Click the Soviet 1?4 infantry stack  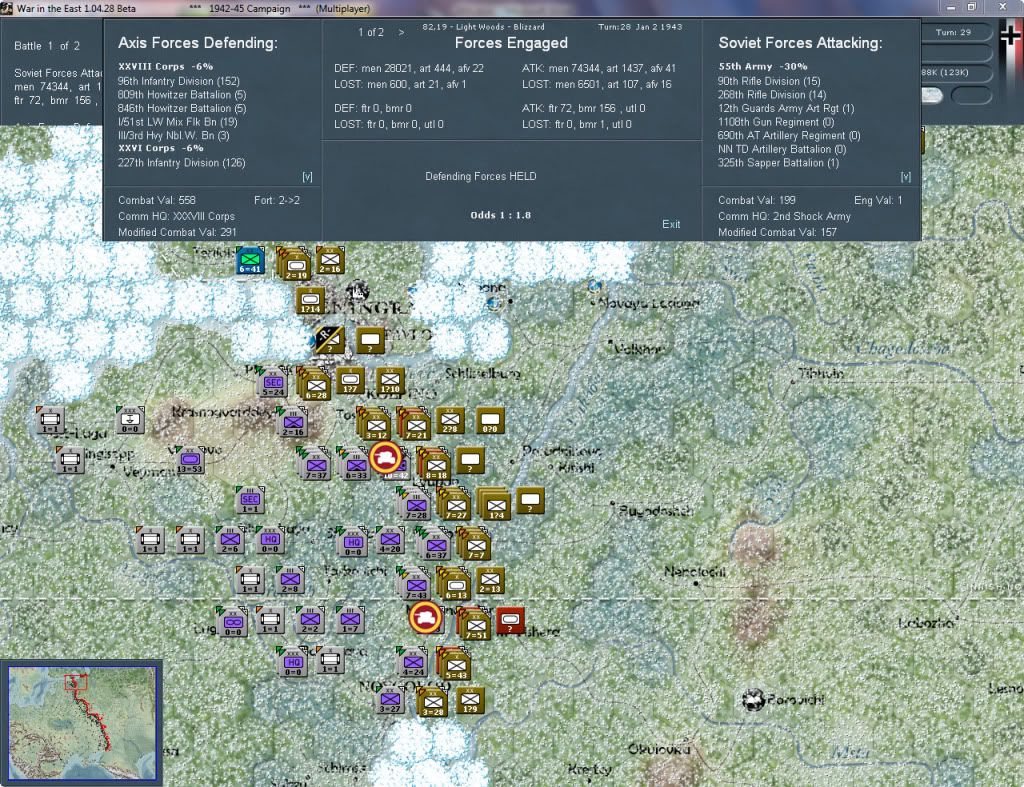click(x=494, y=504)
